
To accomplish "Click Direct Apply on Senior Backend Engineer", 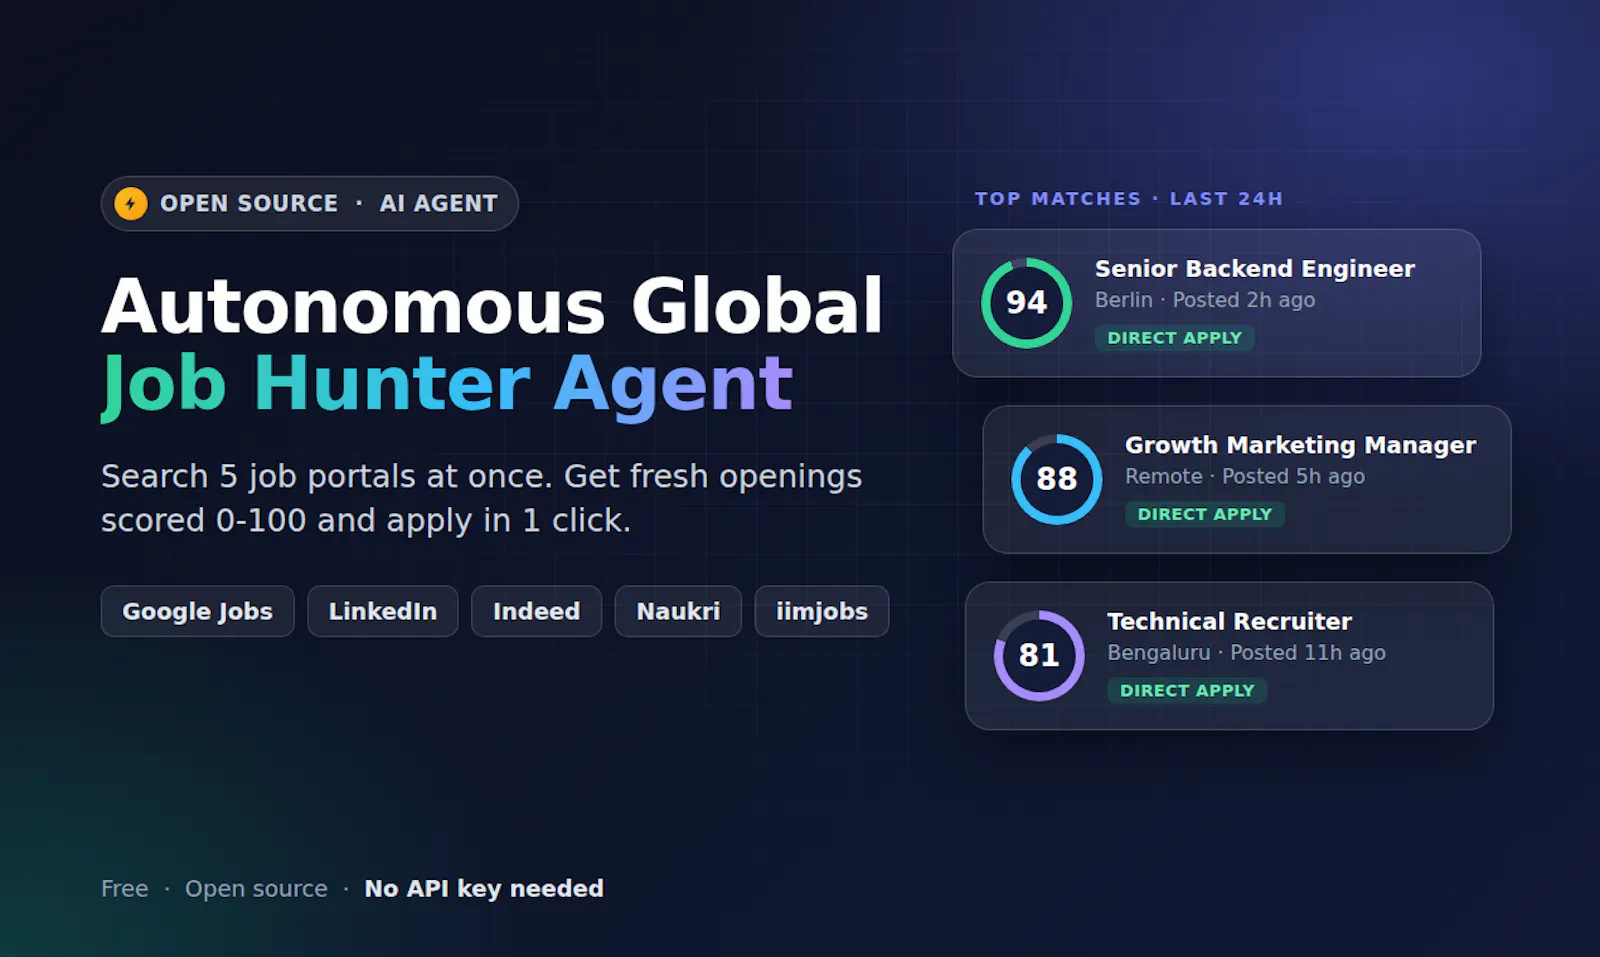I will pos(1174,338).
